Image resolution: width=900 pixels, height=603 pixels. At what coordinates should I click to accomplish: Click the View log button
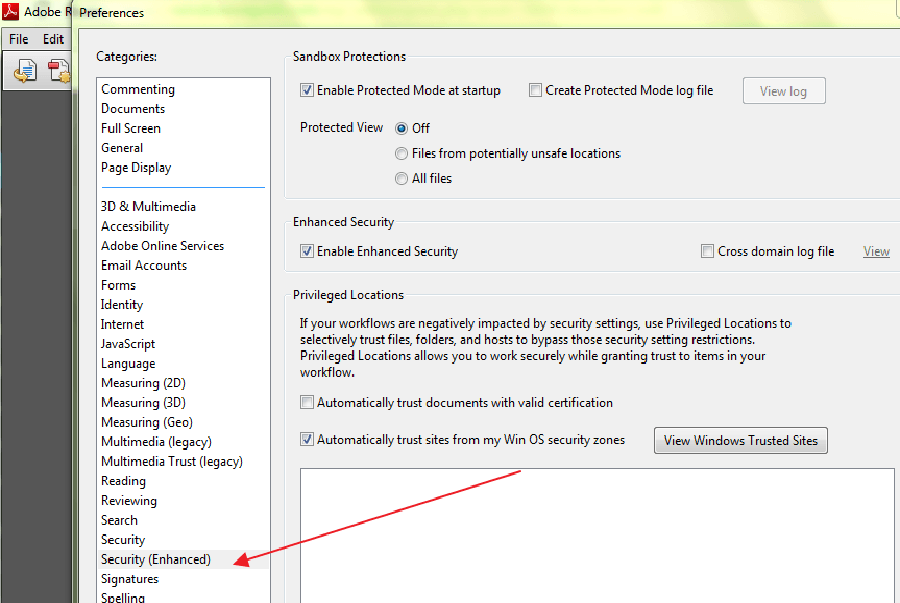(x=783, y=91)
